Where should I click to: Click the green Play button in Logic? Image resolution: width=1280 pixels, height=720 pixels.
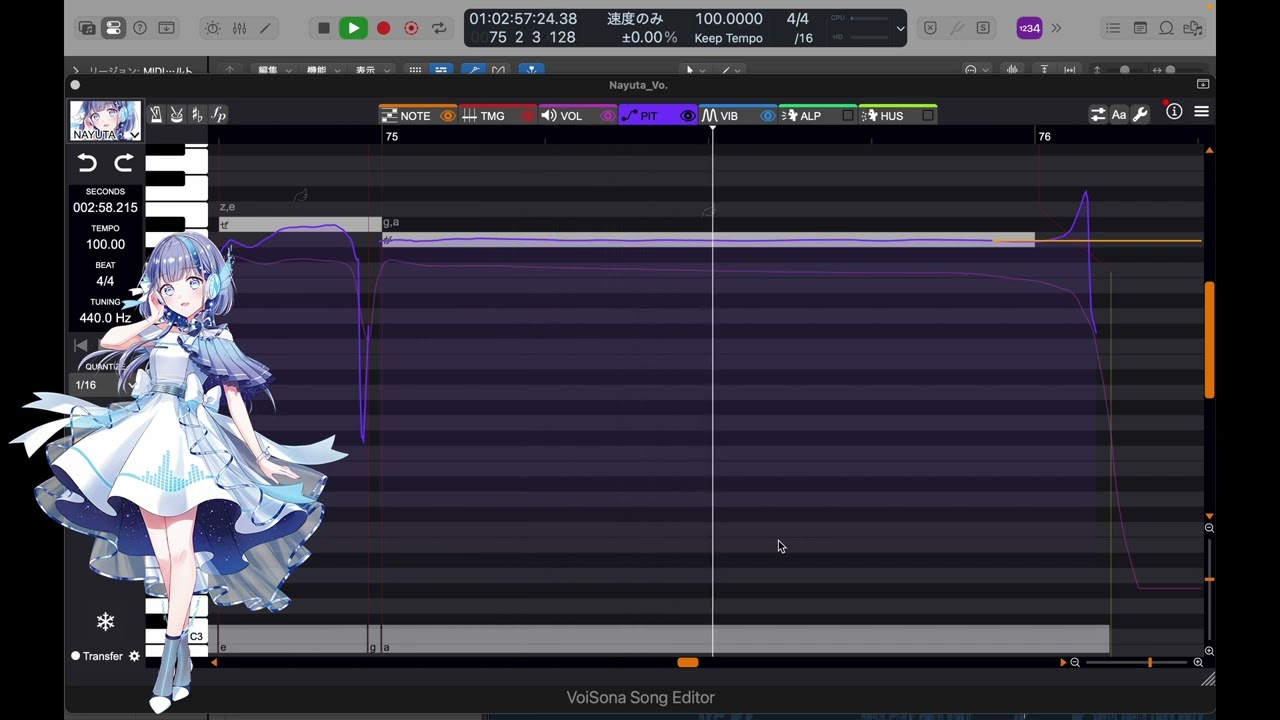pos(353,28)
